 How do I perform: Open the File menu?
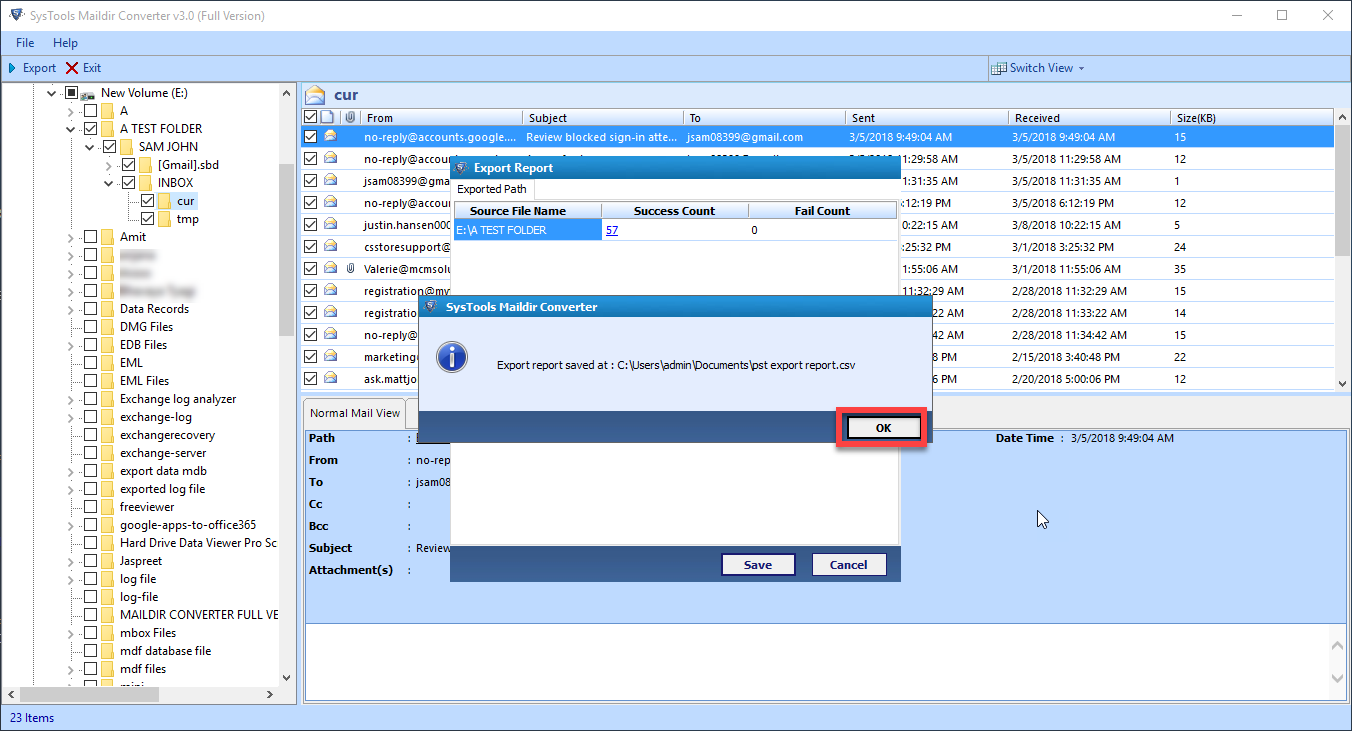click(x=25, y=43)
